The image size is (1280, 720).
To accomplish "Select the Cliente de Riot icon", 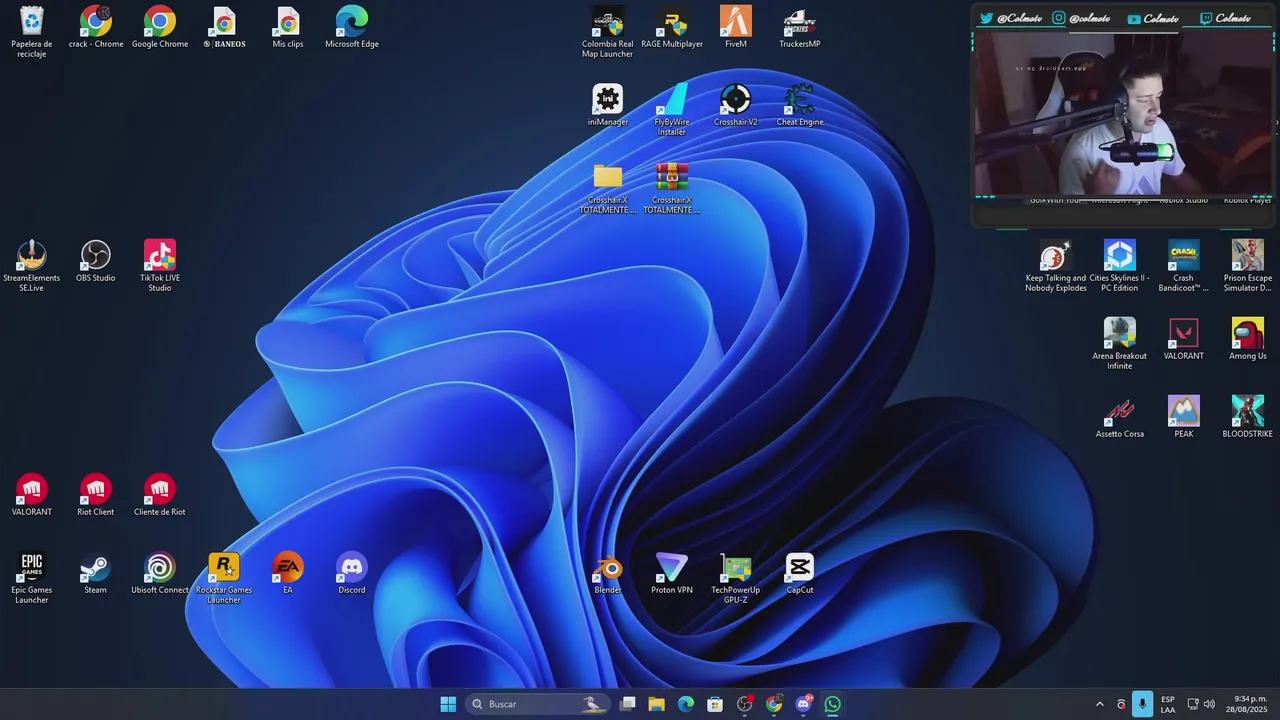I will (x=160, y=495).
